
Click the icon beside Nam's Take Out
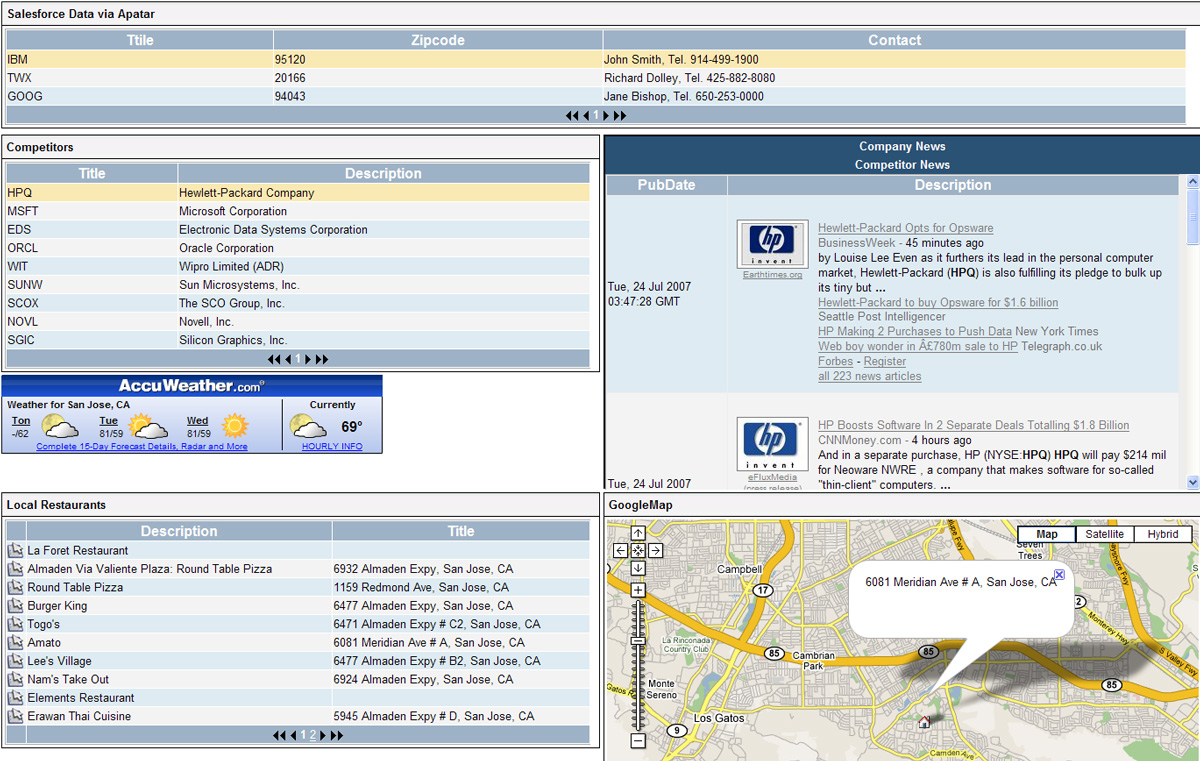[15, 679]
